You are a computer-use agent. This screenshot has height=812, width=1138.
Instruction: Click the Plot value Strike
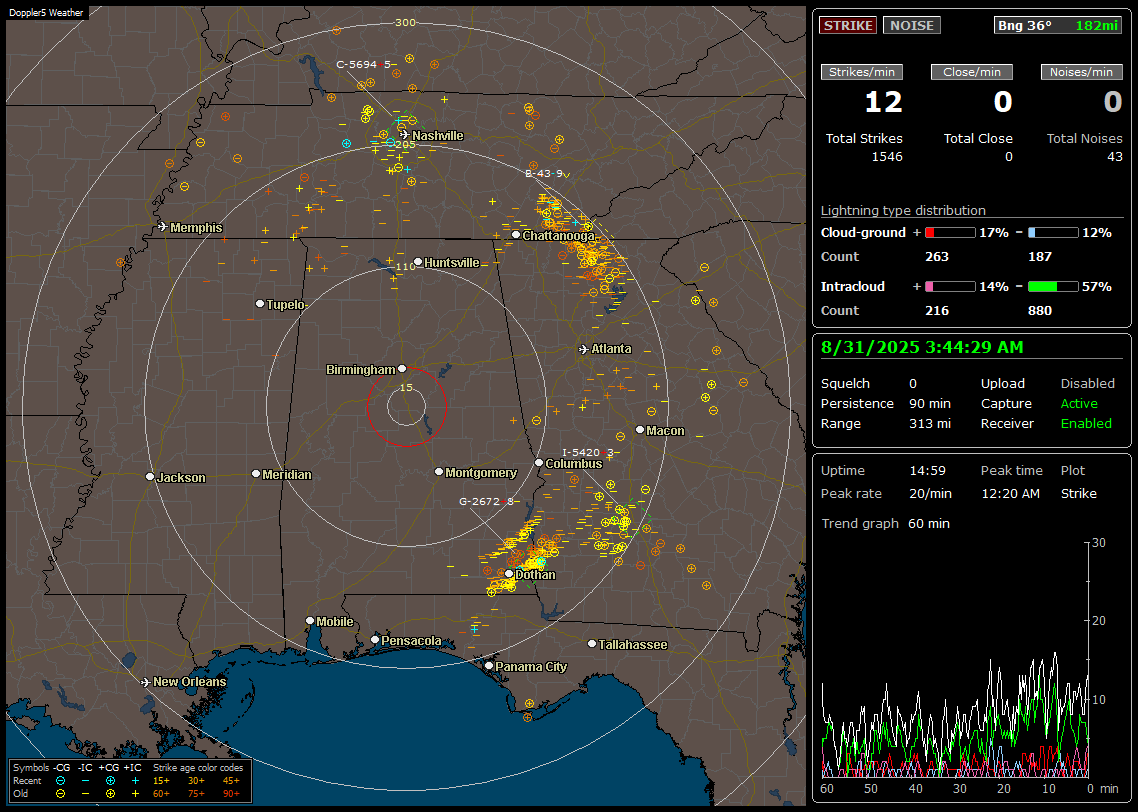pyautogui.click(x=1078, y=493)
